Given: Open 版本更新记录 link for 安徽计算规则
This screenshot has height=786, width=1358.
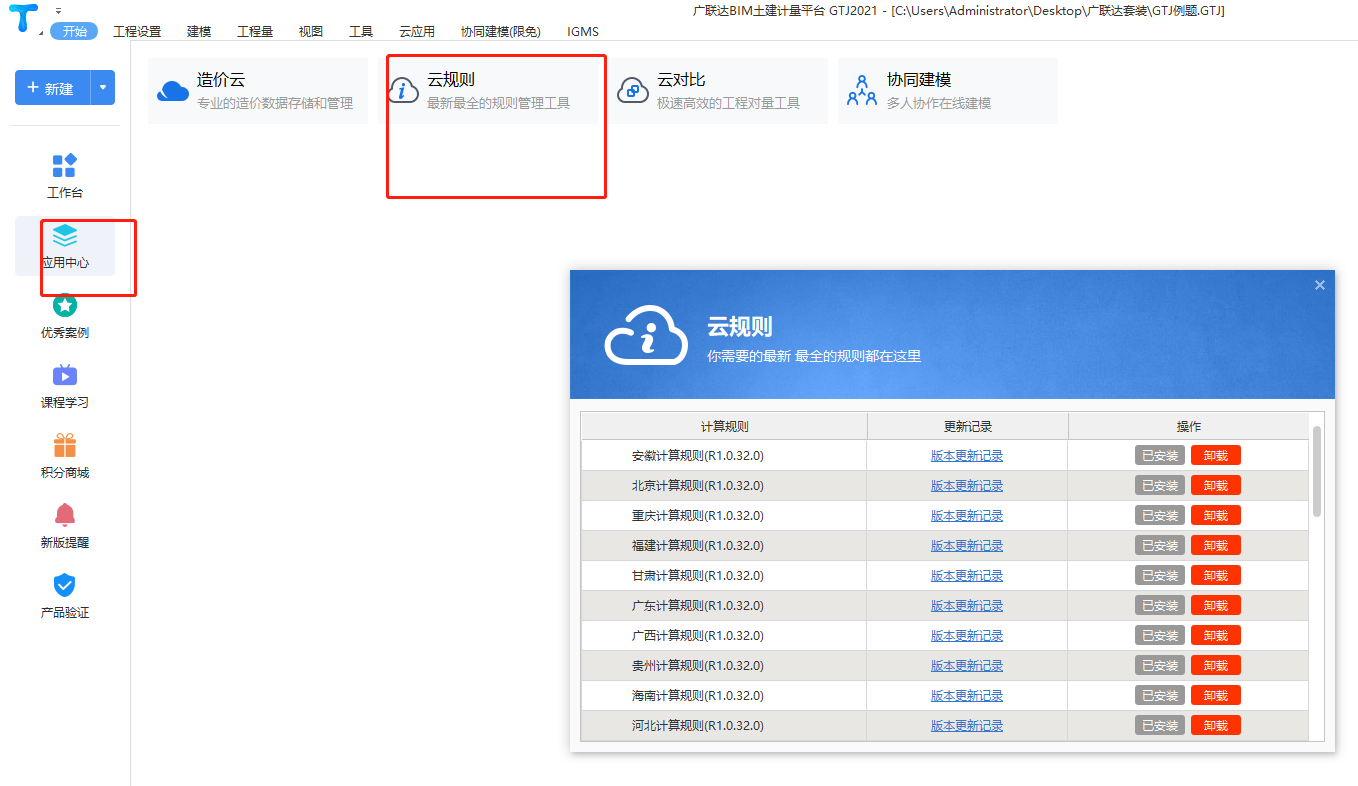Looking at the screenshot, I should [x=967, y=456].
